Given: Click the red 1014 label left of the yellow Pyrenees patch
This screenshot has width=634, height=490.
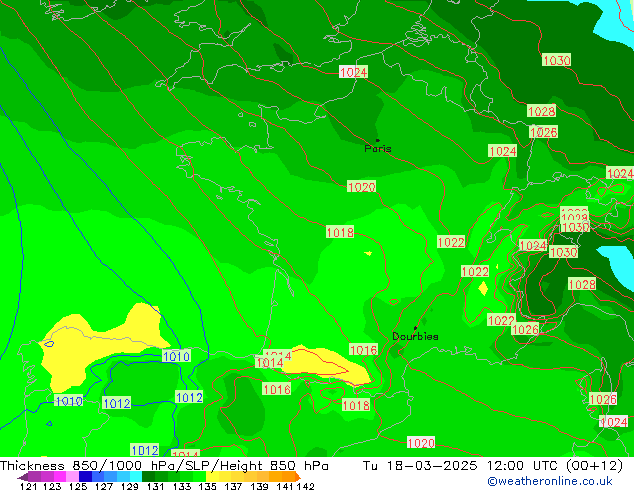Looking at the screenshot, I should coord(269,362).
